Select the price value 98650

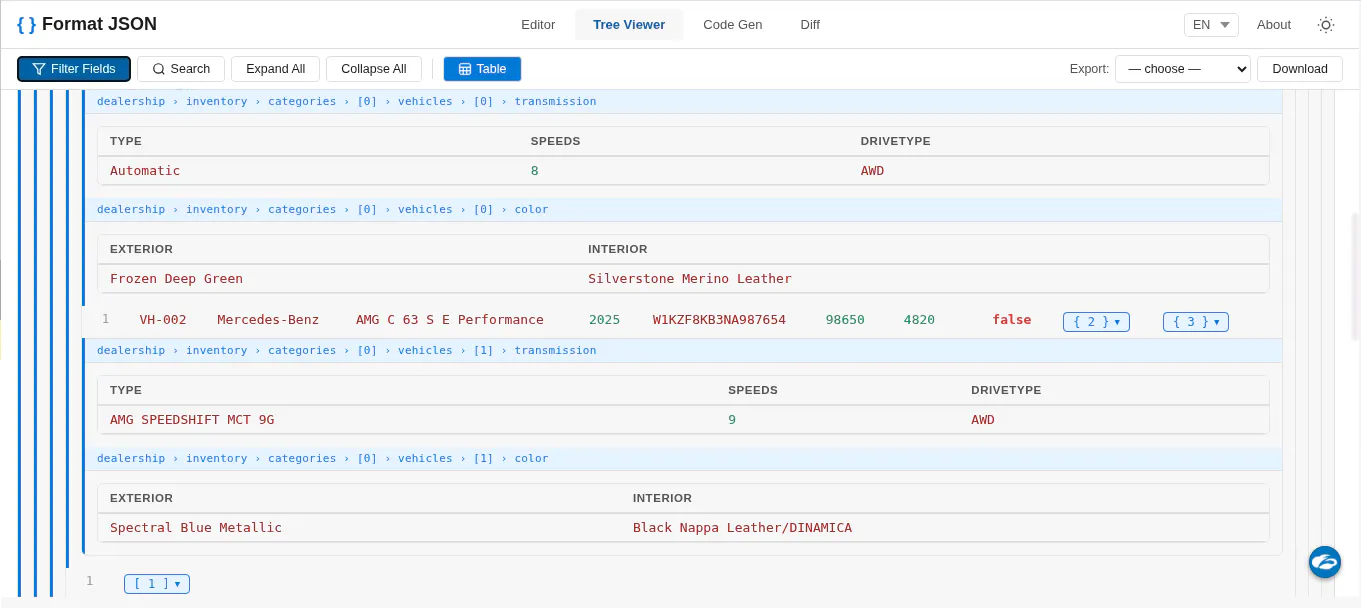pos(845,320)
